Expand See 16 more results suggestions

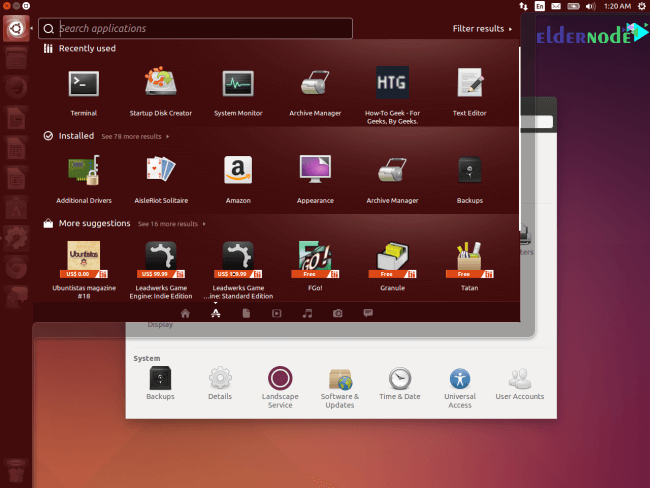click(172, 224)
